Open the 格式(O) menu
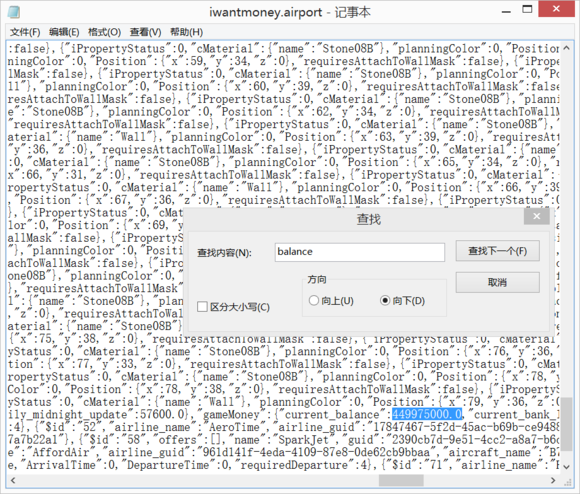This screenshot has height=494, width=580. click(x=104, y=32)
